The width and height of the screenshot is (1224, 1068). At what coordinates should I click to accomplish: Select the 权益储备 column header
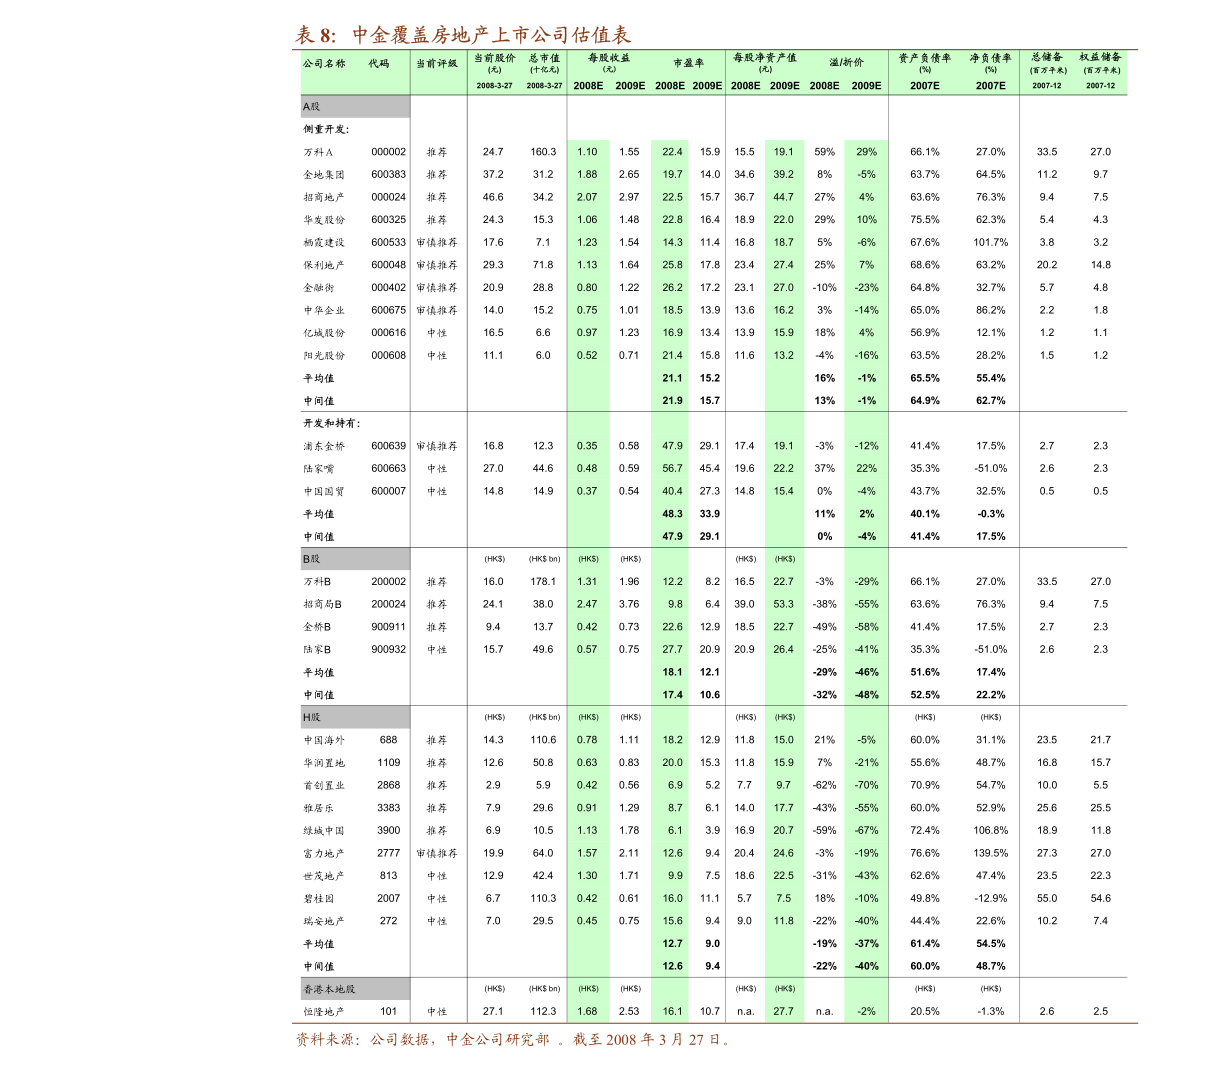click(x=1100, y=57)
